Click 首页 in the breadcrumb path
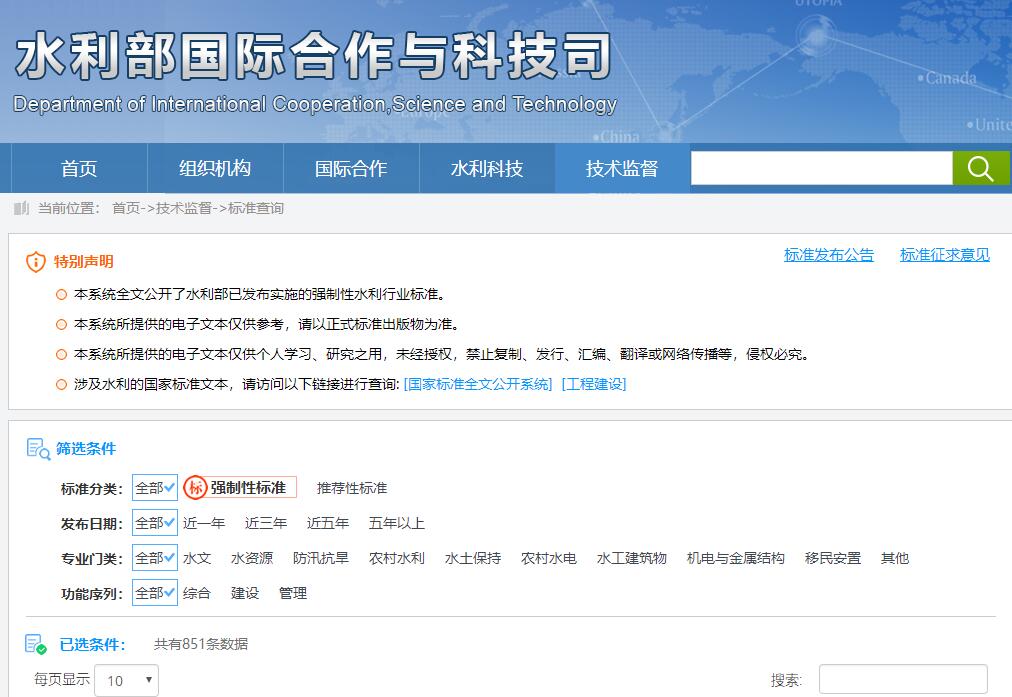Screen dimensions: 1012x697 [126, 208]
